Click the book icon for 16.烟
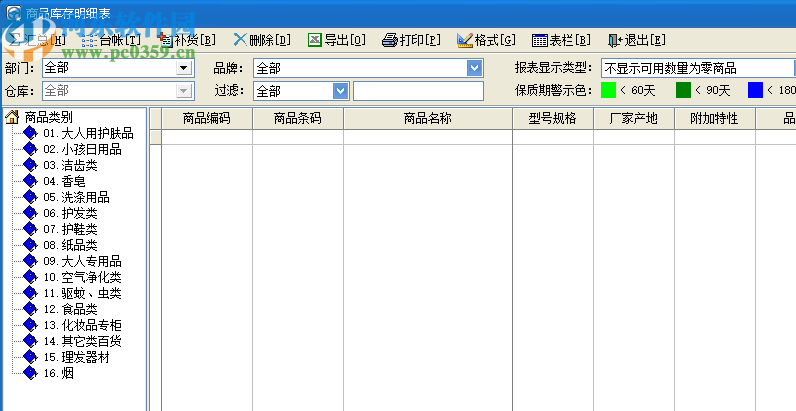The image size is (796, 411). pyautogui.click(x=30, y=373)
